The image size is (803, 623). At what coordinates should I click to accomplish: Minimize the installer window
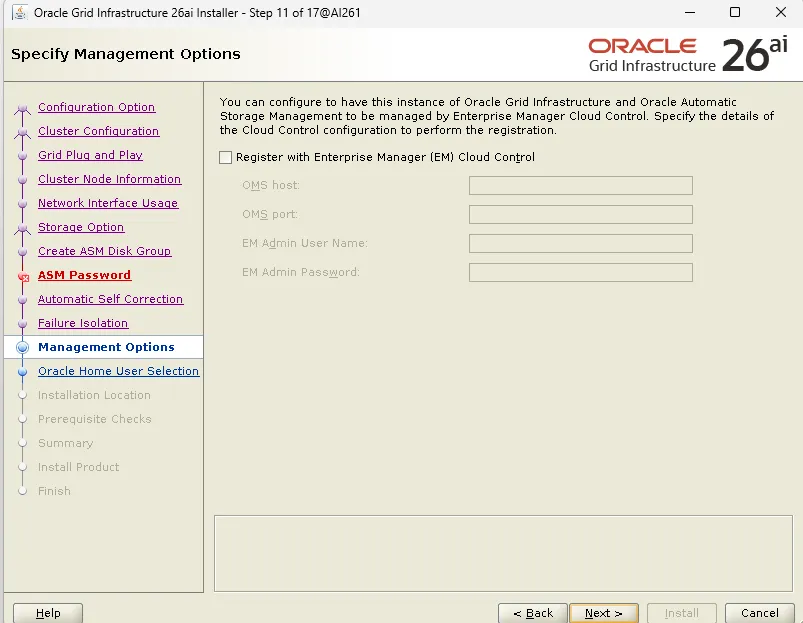690,12
